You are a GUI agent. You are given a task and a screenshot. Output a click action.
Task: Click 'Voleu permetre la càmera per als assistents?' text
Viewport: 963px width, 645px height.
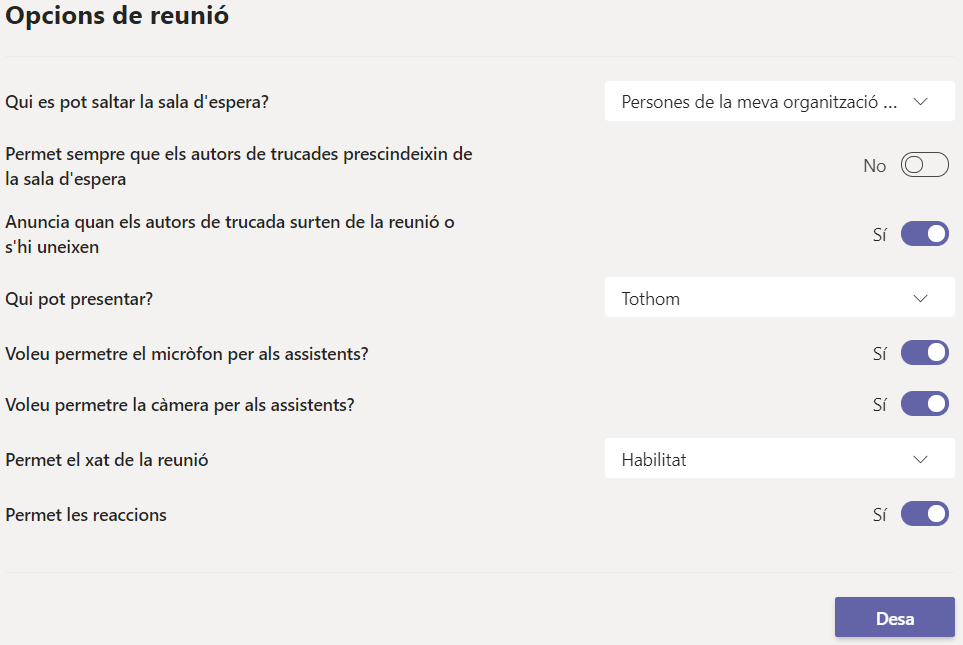coord(180,405)
